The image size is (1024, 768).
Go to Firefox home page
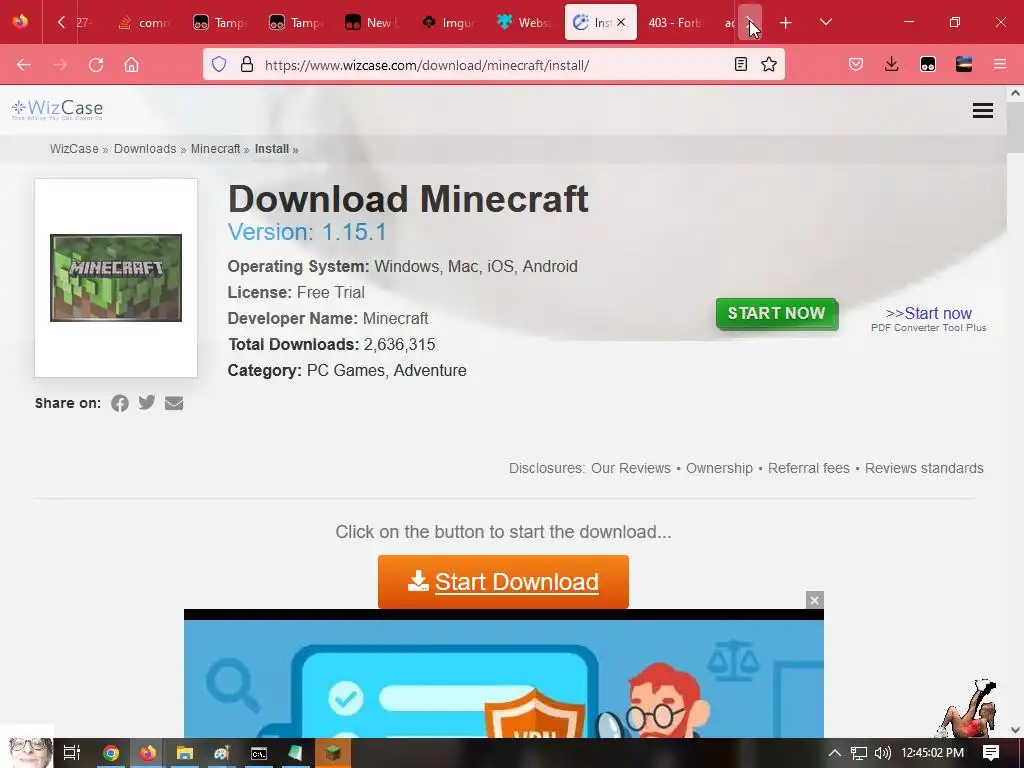click(x=131, y=65)
